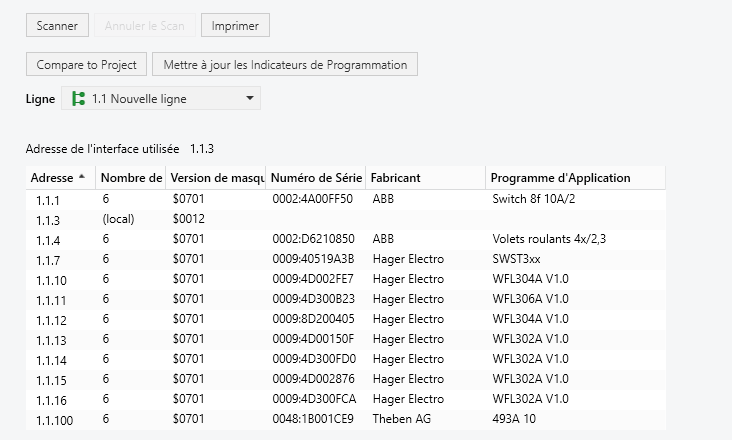This screenshot has height=440, width=732.
Task: Sort by Version de masque column
Action: [x=216, y=178]
